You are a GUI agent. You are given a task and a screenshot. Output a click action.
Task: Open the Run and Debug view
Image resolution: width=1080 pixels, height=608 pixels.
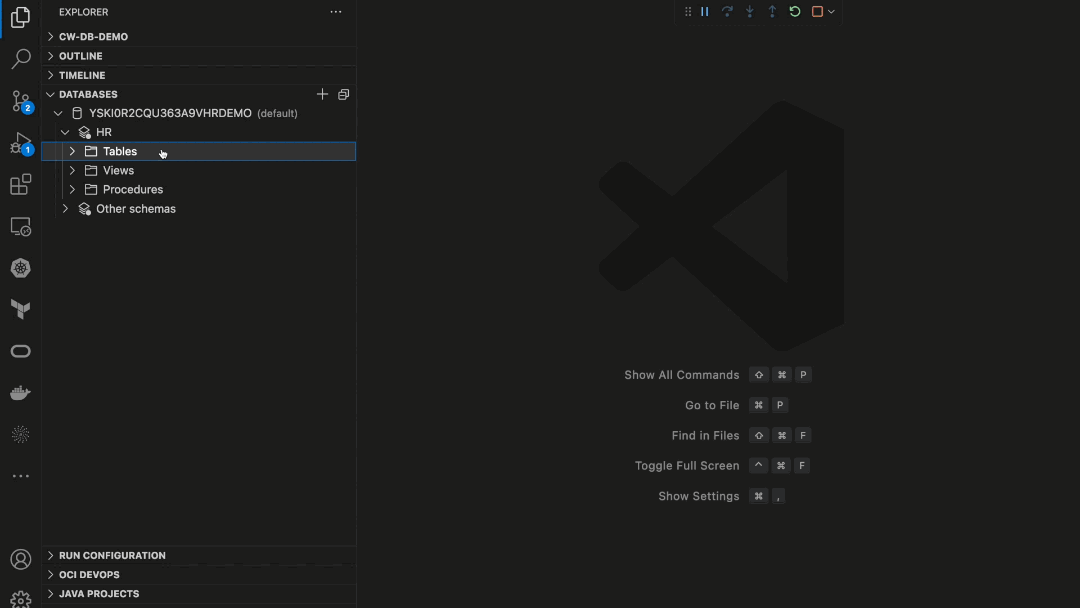click(x=20, y=143)
